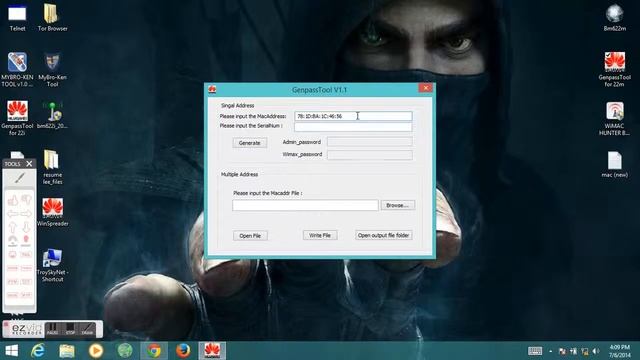Select the up arrow stamp in TOOLS panel
The height and width of the screenshot is (360, 640).
(x=13, y=227)
